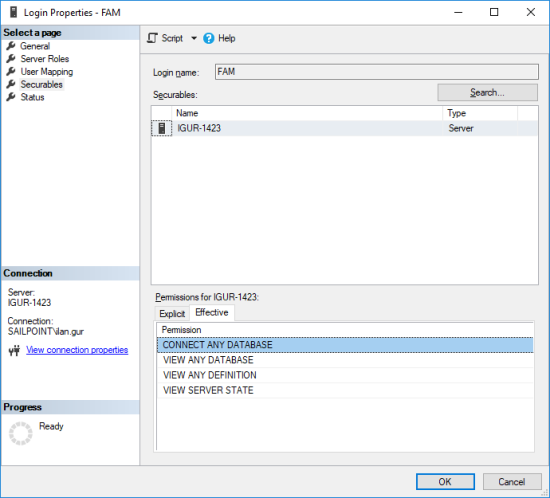Screen dimensions: 550x498
Task: Click the wrench icon beside Server Roles
Action: coord(11,59)
